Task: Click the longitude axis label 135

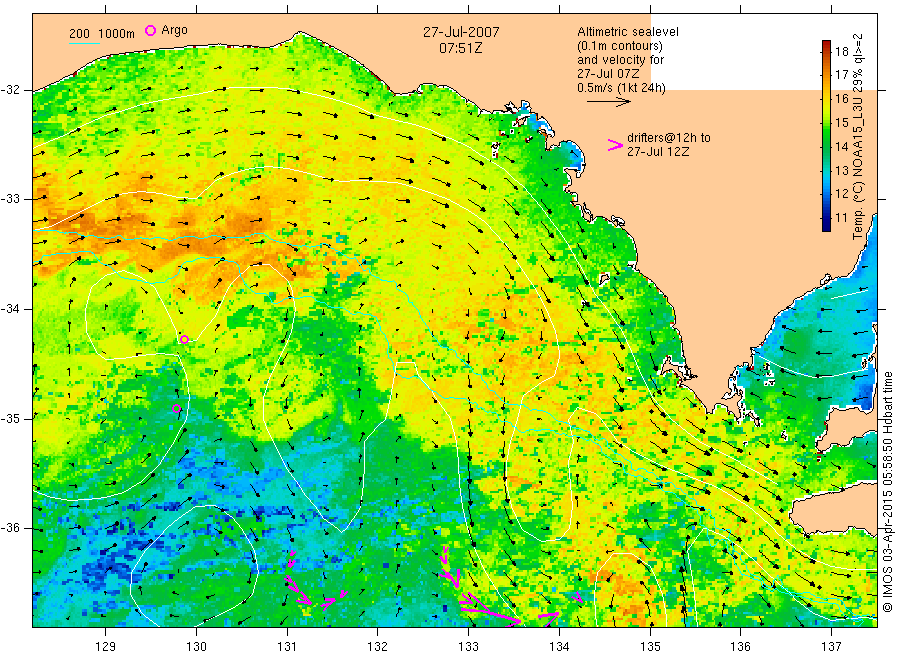Action: (650, 647)
